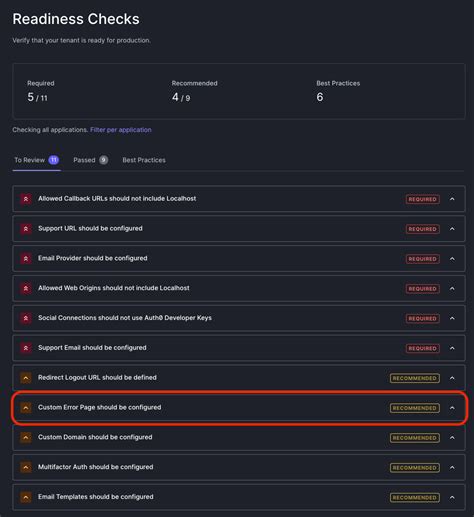Expand the Email Templates row chevron

pos(452,497)
